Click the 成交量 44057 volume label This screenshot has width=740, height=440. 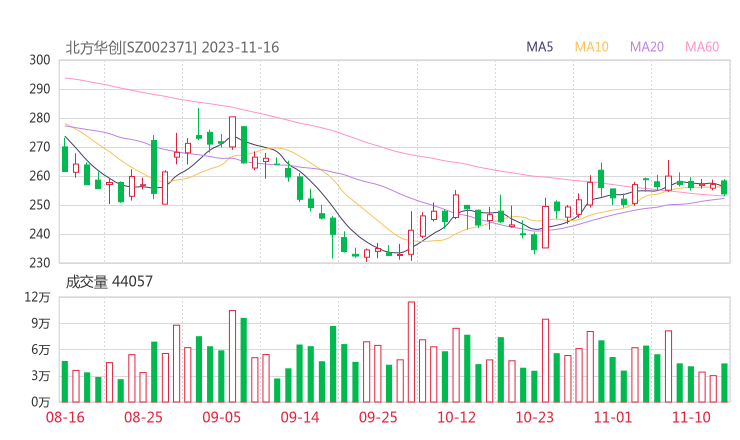pos(109,282)
